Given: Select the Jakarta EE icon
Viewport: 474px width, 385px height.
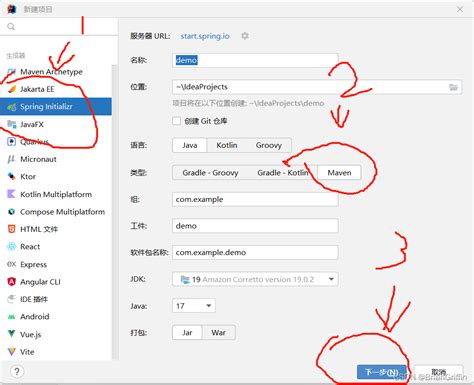Looking at the screenshot, I should point(12,89).
